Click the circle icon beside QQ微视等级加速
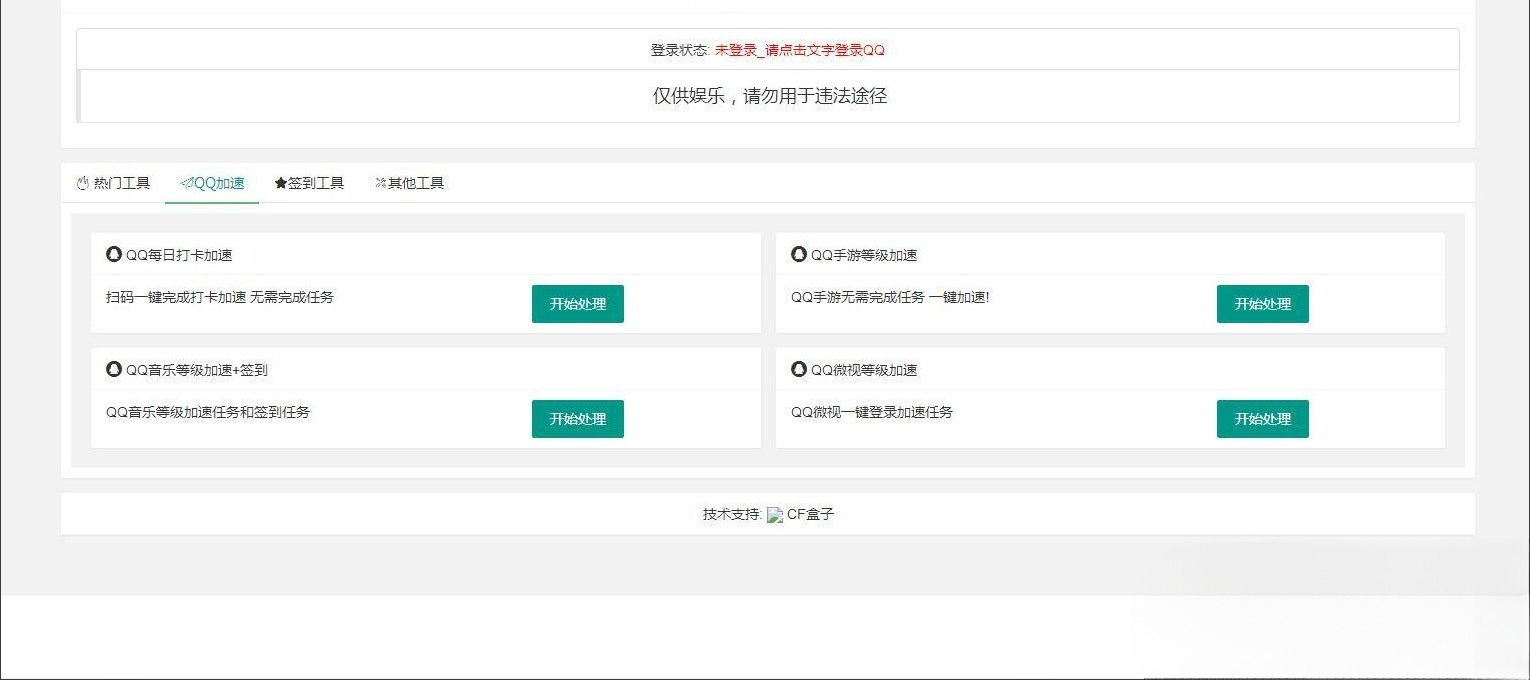This screenshot has height=680, width=1530. [x=798, y=369]
